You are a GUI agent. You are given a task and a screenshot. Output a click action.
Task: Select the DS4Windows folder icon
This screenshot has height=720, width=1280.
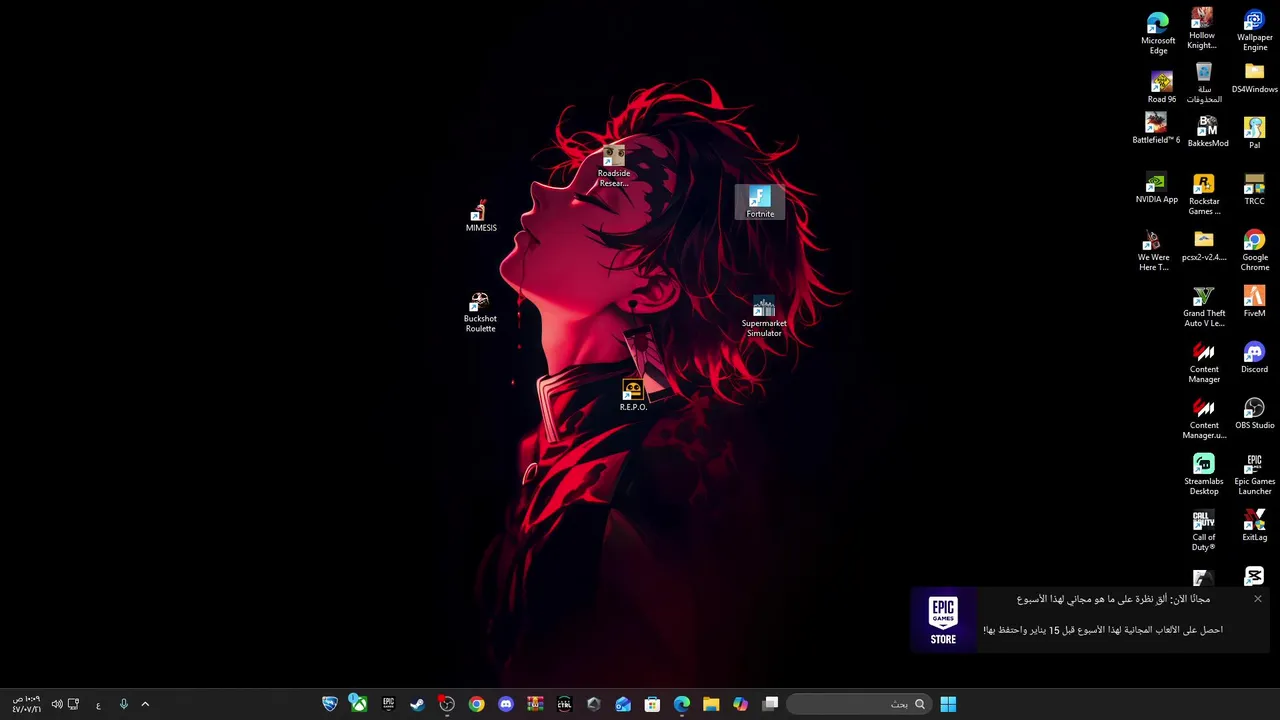(1254, 79)
